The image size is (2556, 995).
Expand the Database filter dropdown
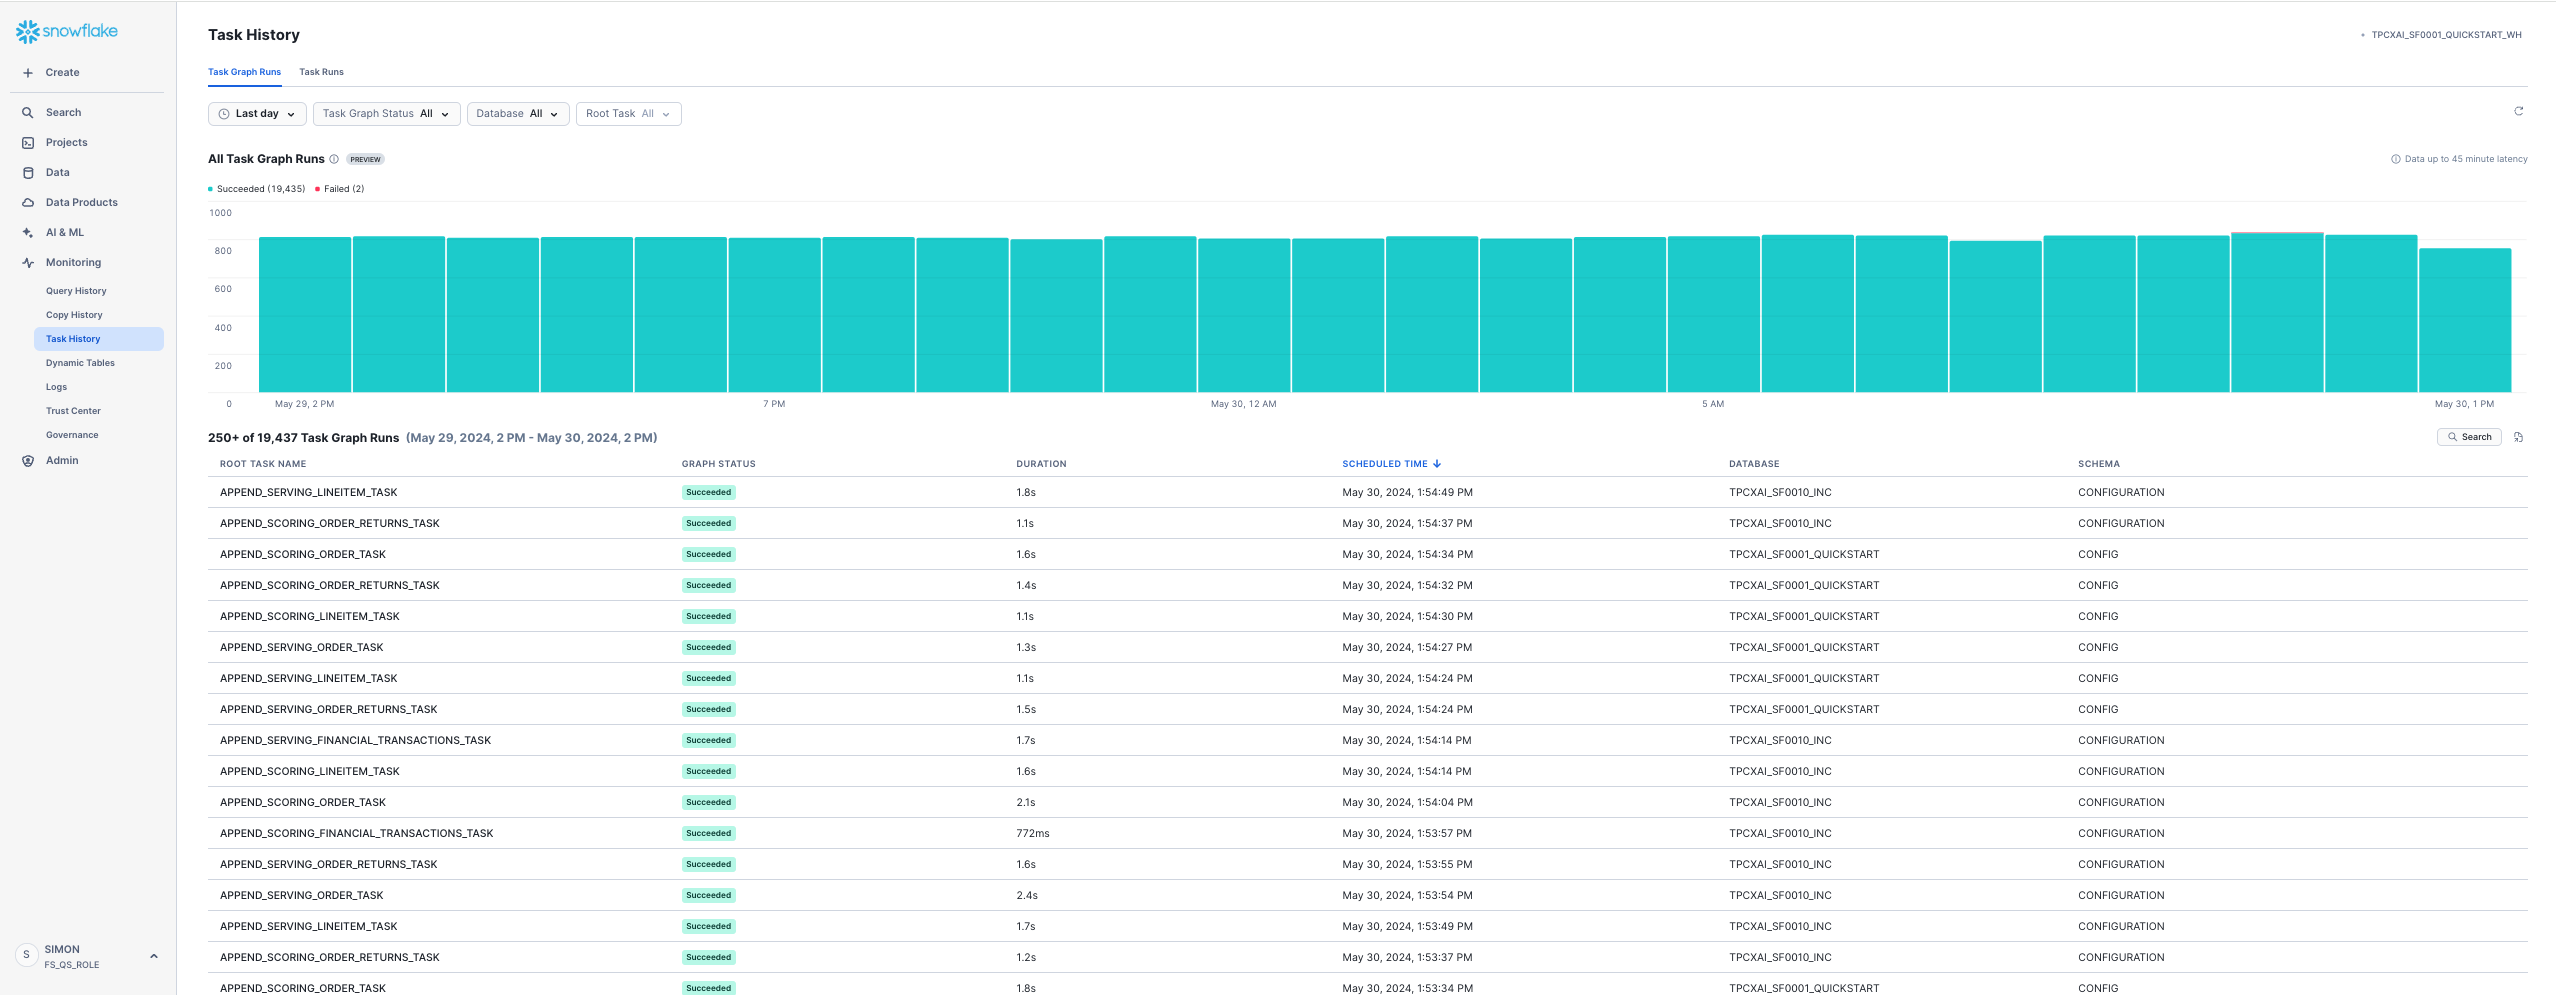pos(517,114)
